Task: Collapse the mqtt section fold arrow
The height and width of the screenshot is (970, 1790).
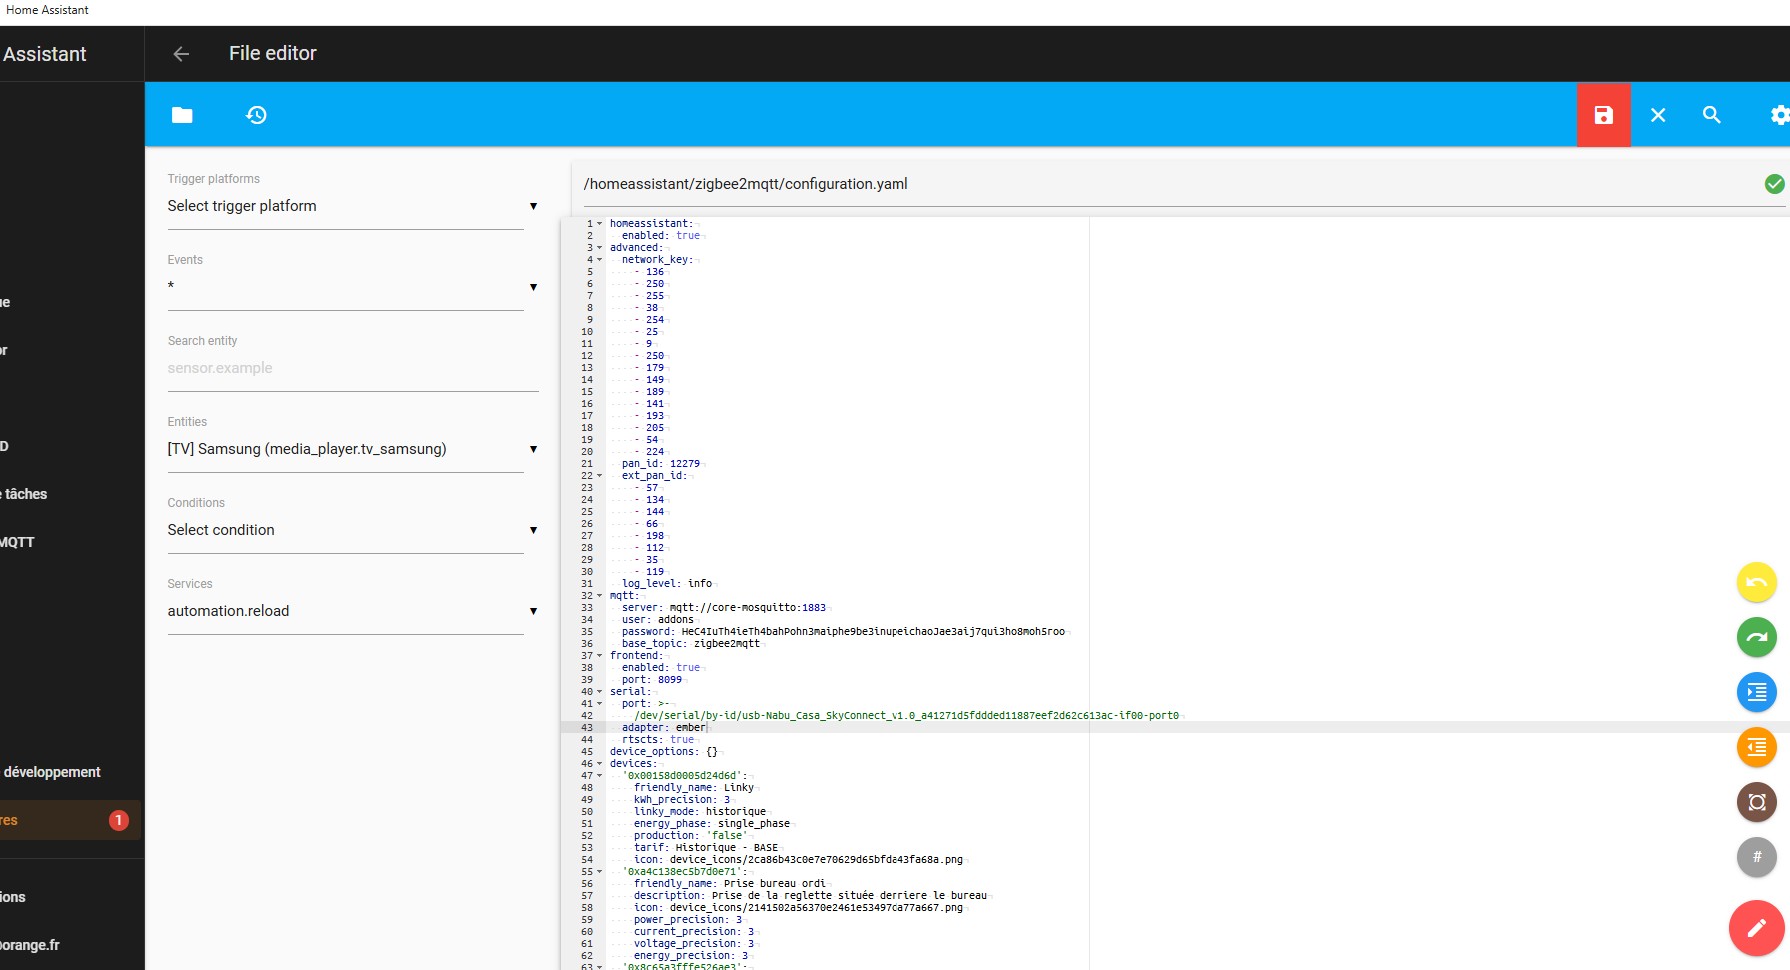Action: pos(600,596)
